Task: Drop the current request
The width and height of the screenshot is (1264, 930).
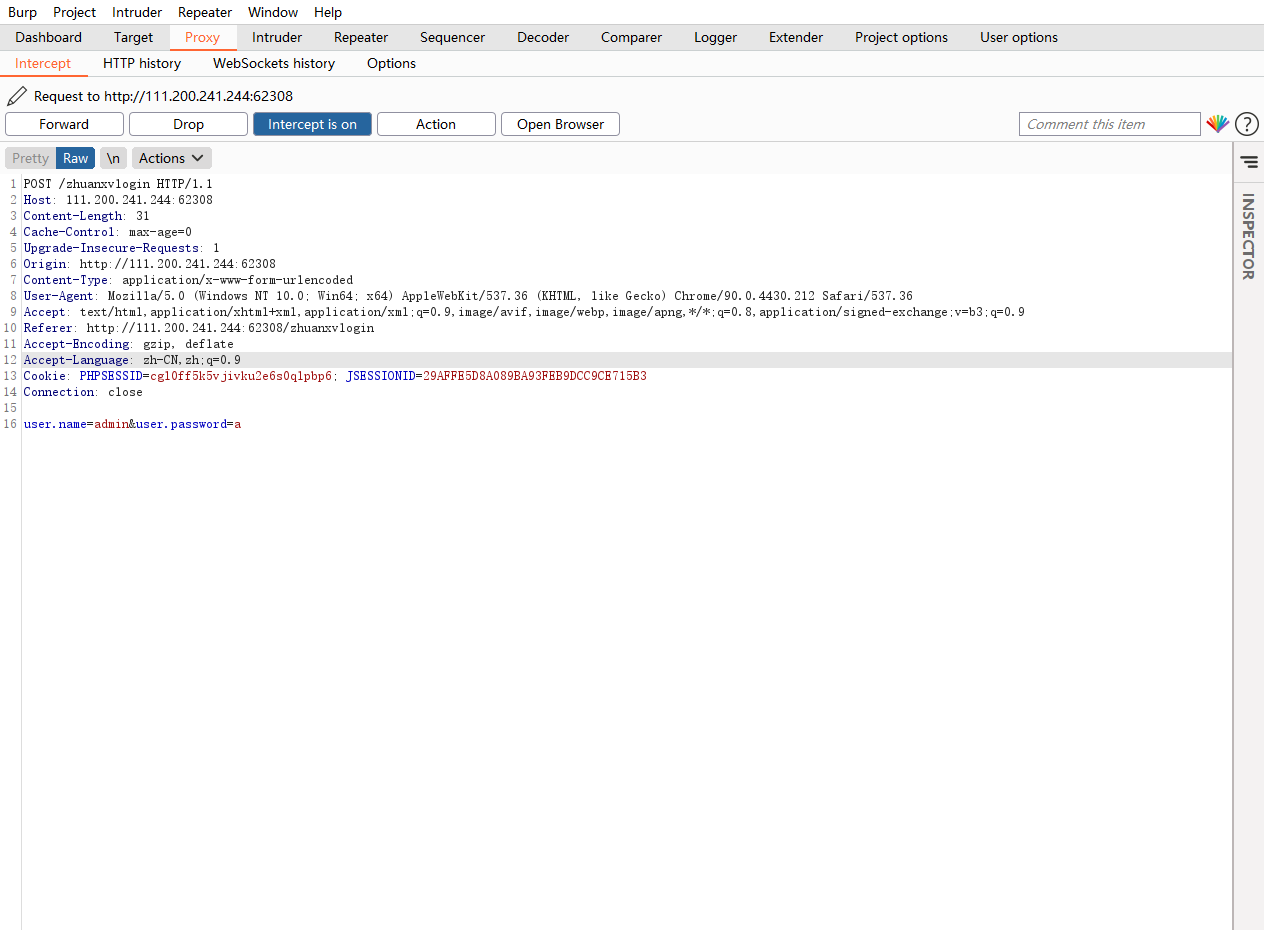Action: point(188,124)
